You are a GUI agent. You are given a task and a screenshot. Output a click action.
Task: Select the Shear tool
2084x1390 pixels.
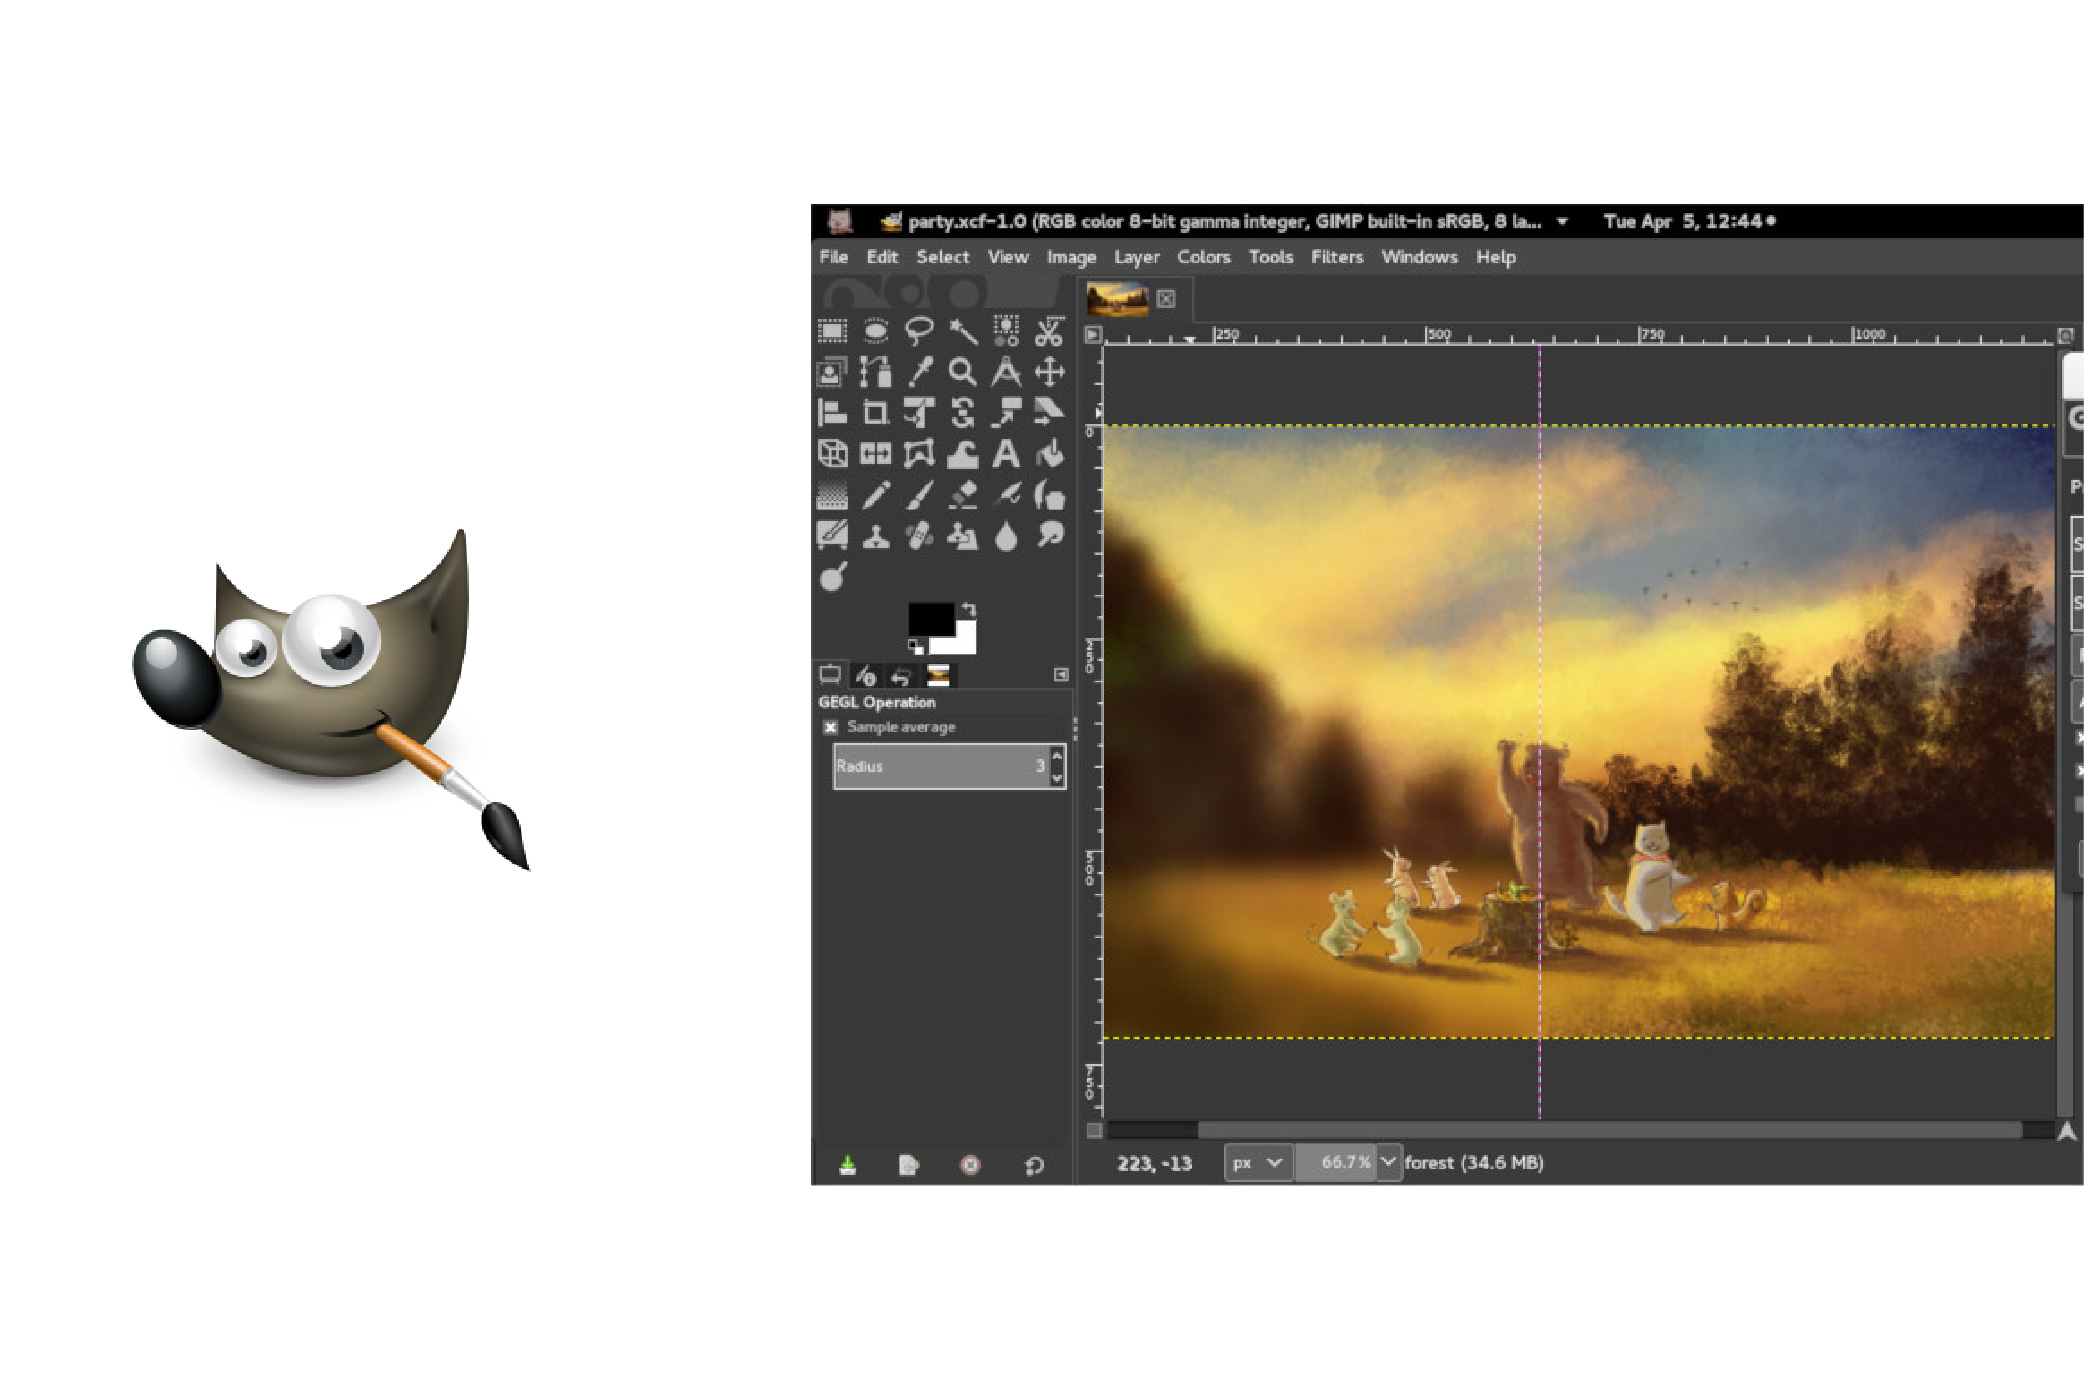1049,413
